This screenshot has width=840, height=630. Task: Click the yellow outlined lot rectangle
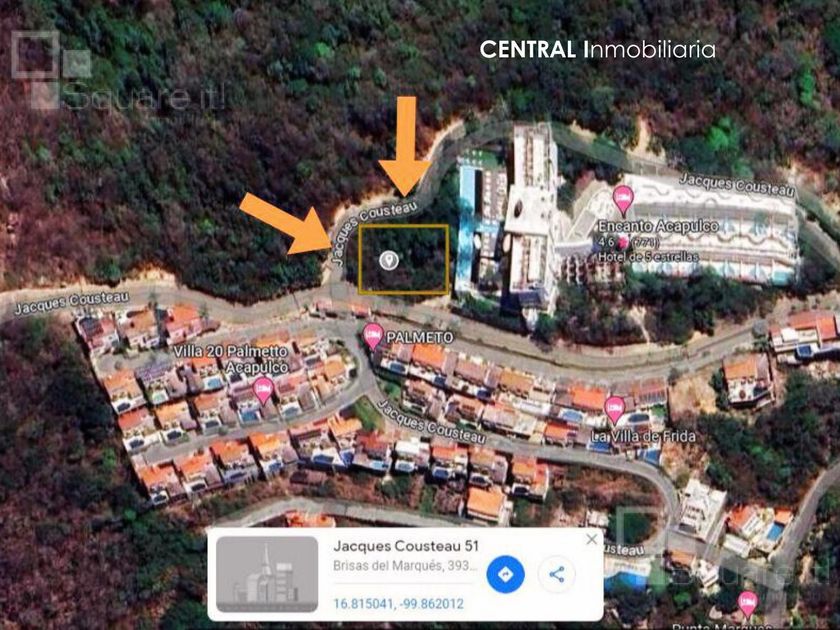(x=403, y=259)
